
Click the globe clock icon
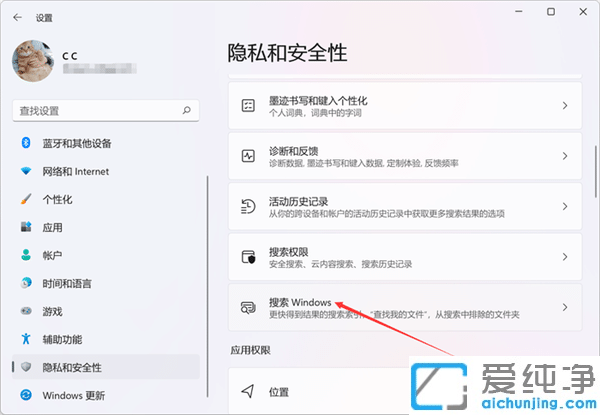pyautogui.click(x=26, y=283)
